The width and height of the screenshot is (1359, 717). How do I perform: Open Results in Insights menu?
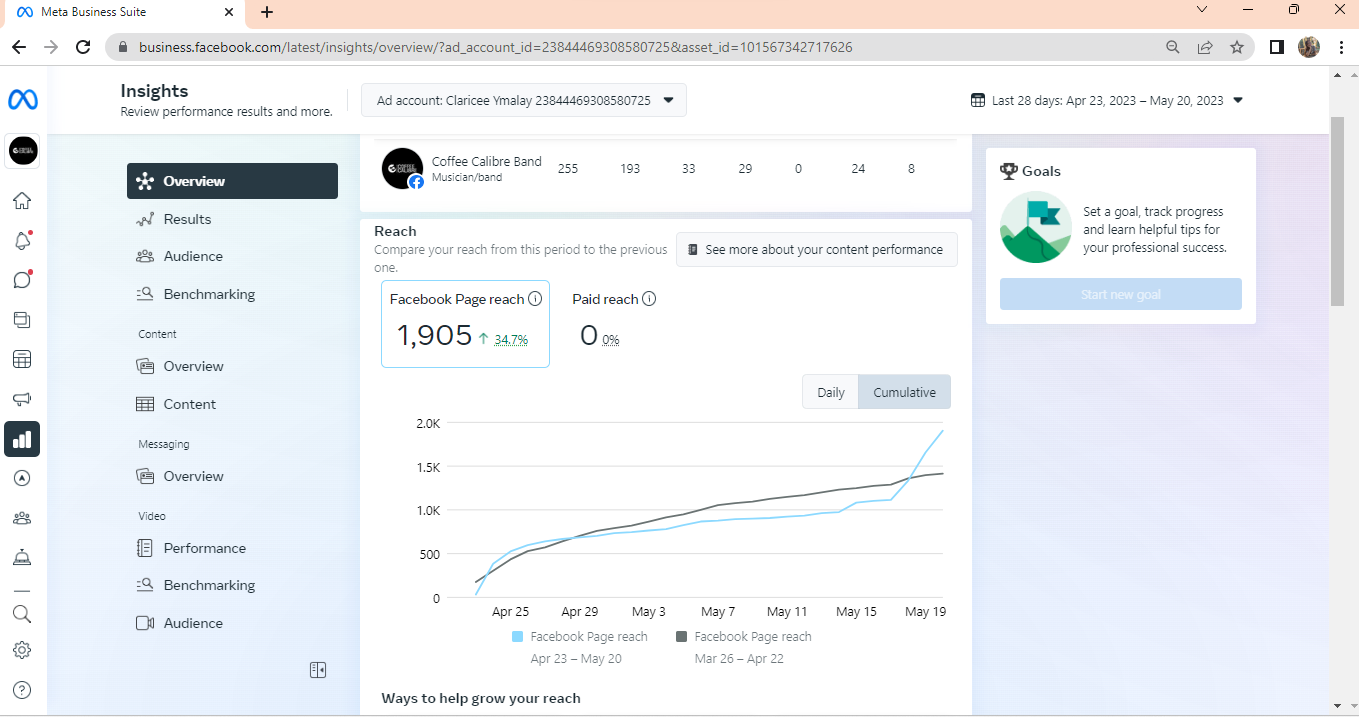coord(232,219)
